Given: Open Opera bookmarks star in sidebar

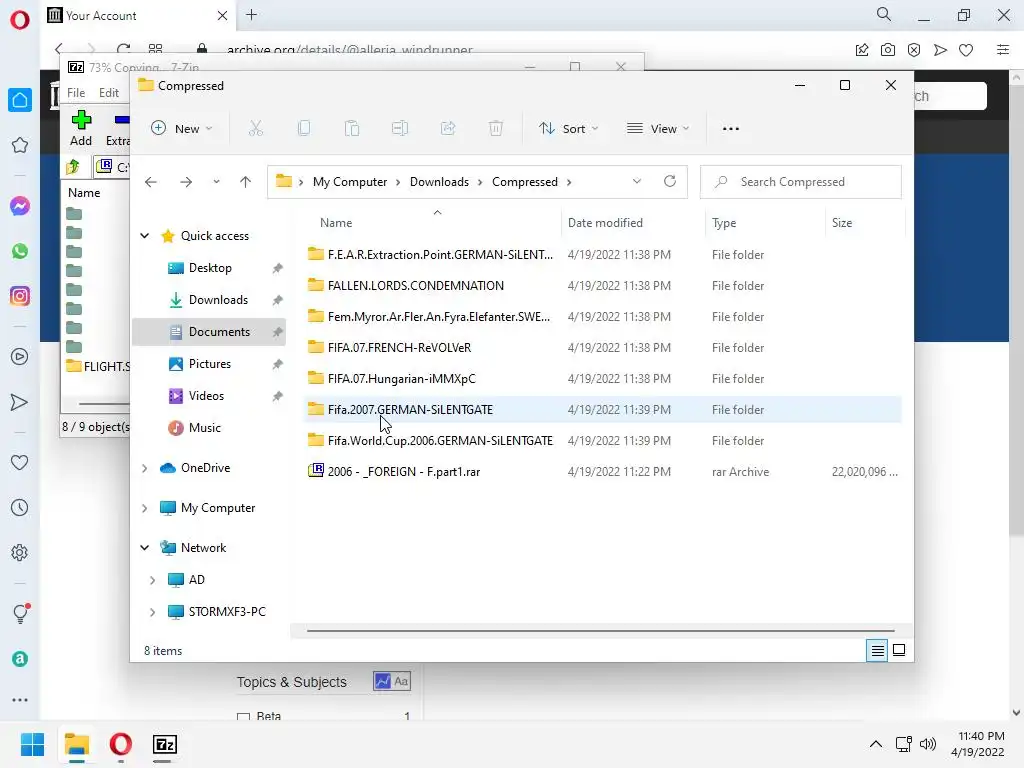Looking at the screenshot, I should tap(20, 145).
